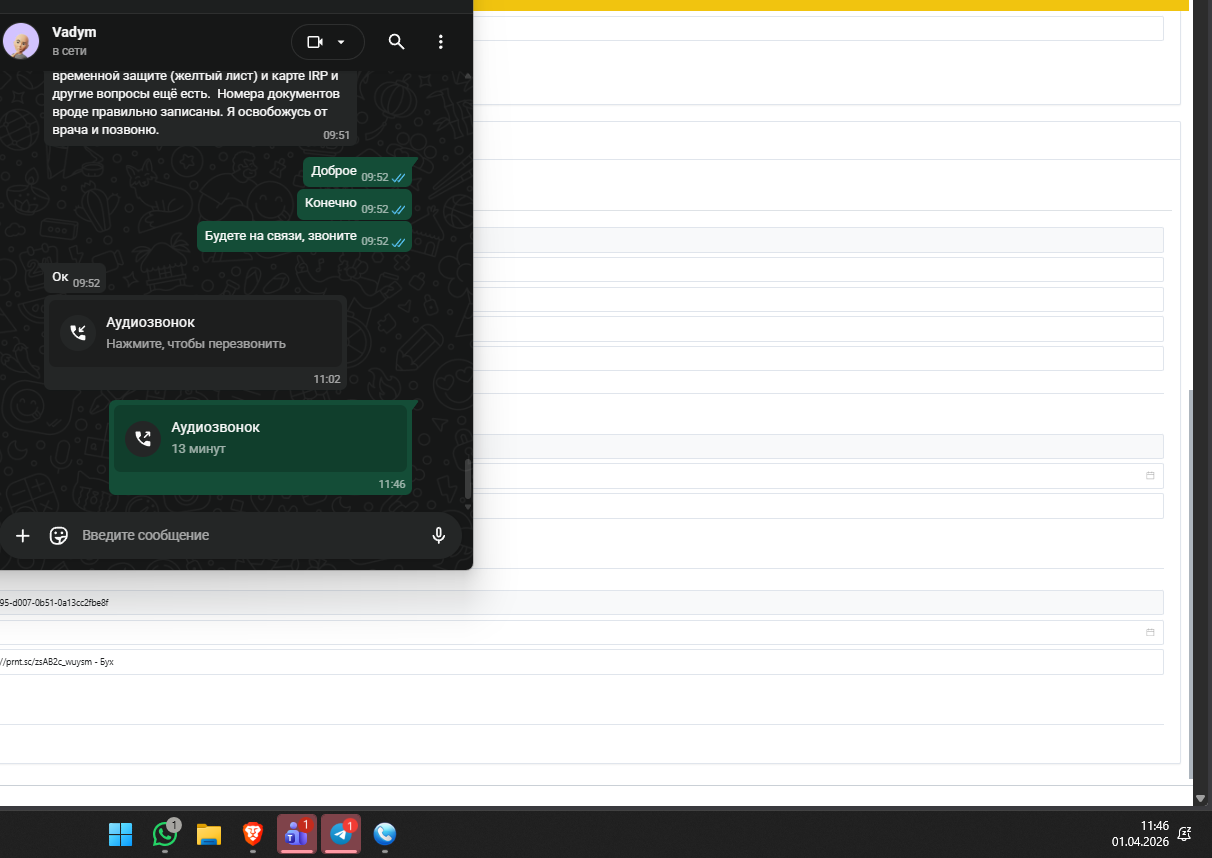Open Microsoft Teams from the taskbar
The width and height of the screenshot is (1212, 858).
click(297, 834)
